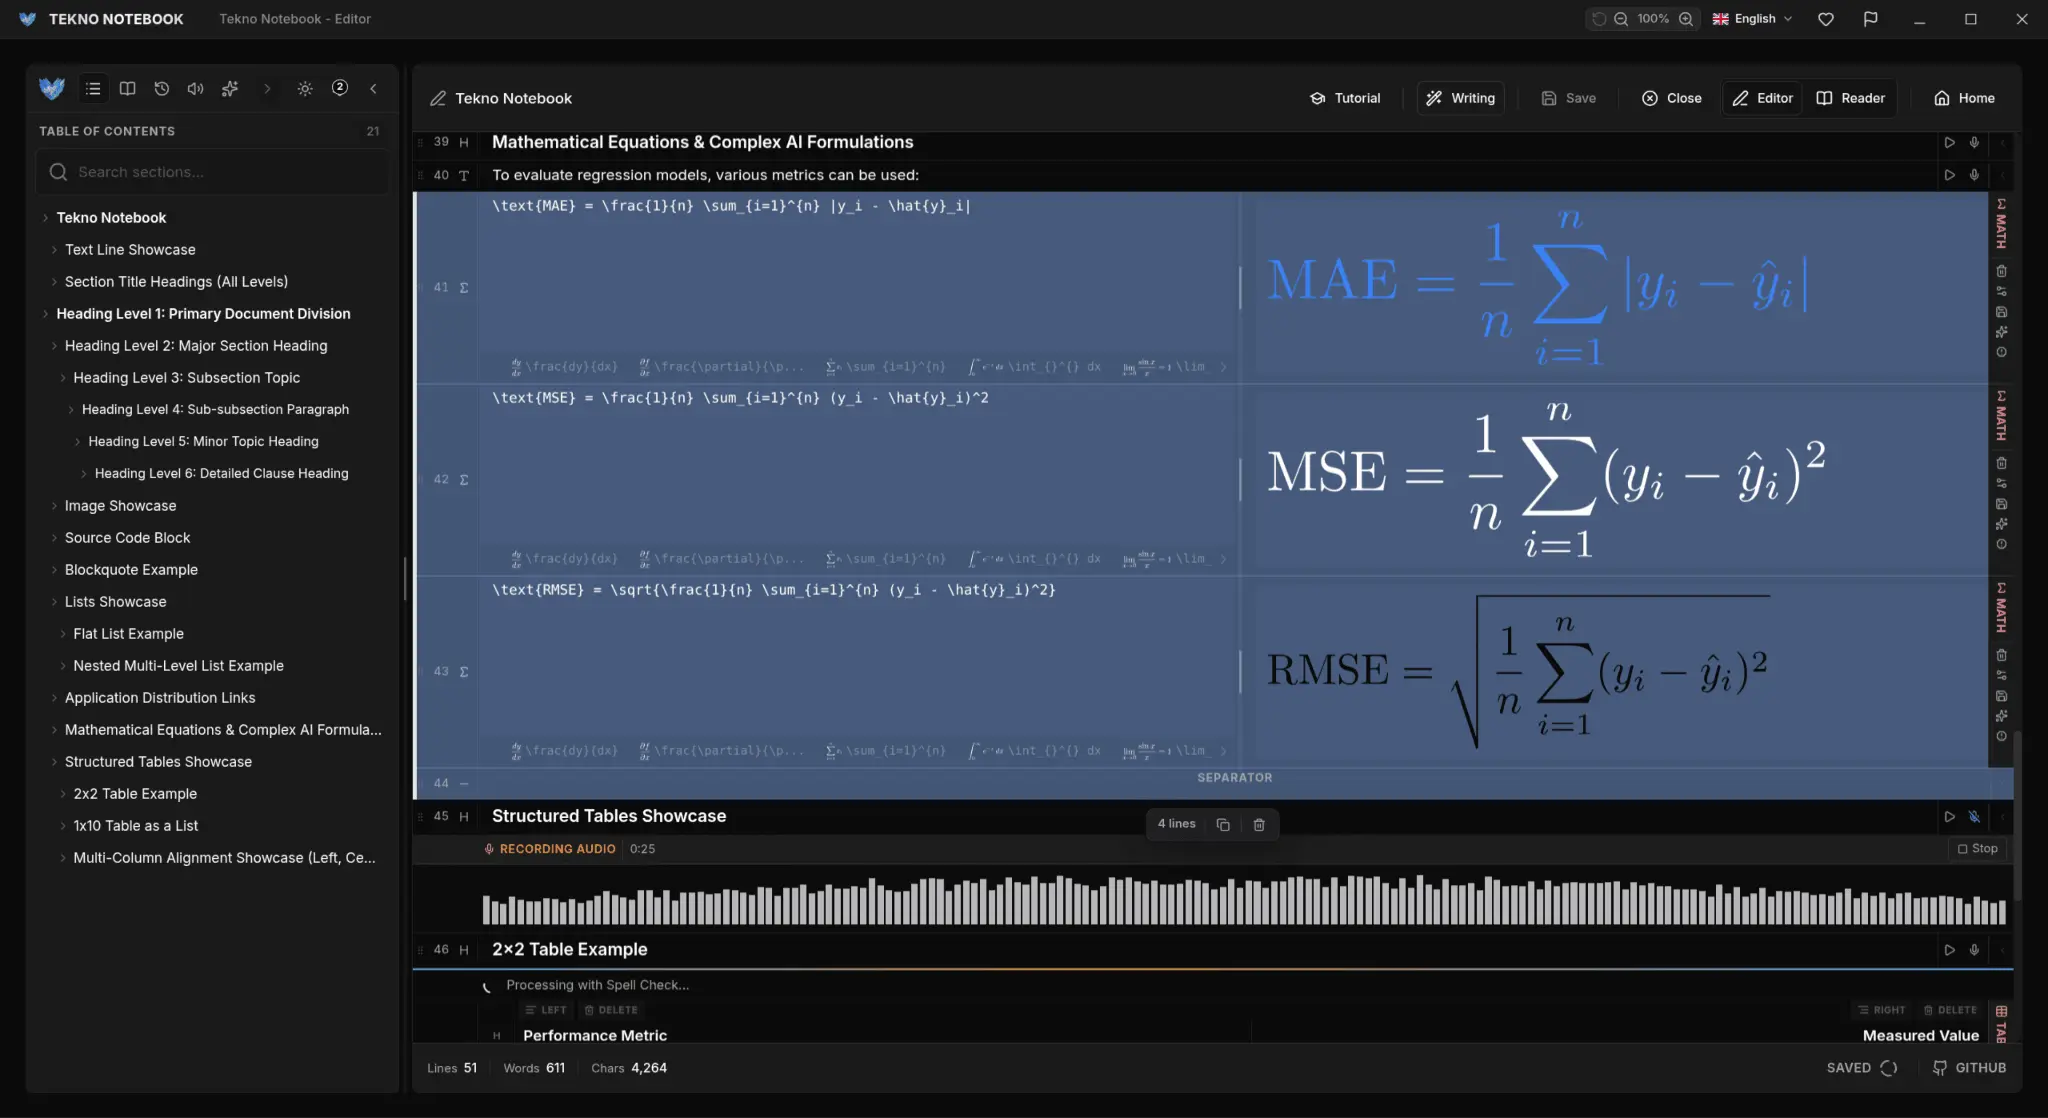This screenshot has height=1118, width=2048.
Task: Open the version history clock icon
Action: (x=161, y=89)
